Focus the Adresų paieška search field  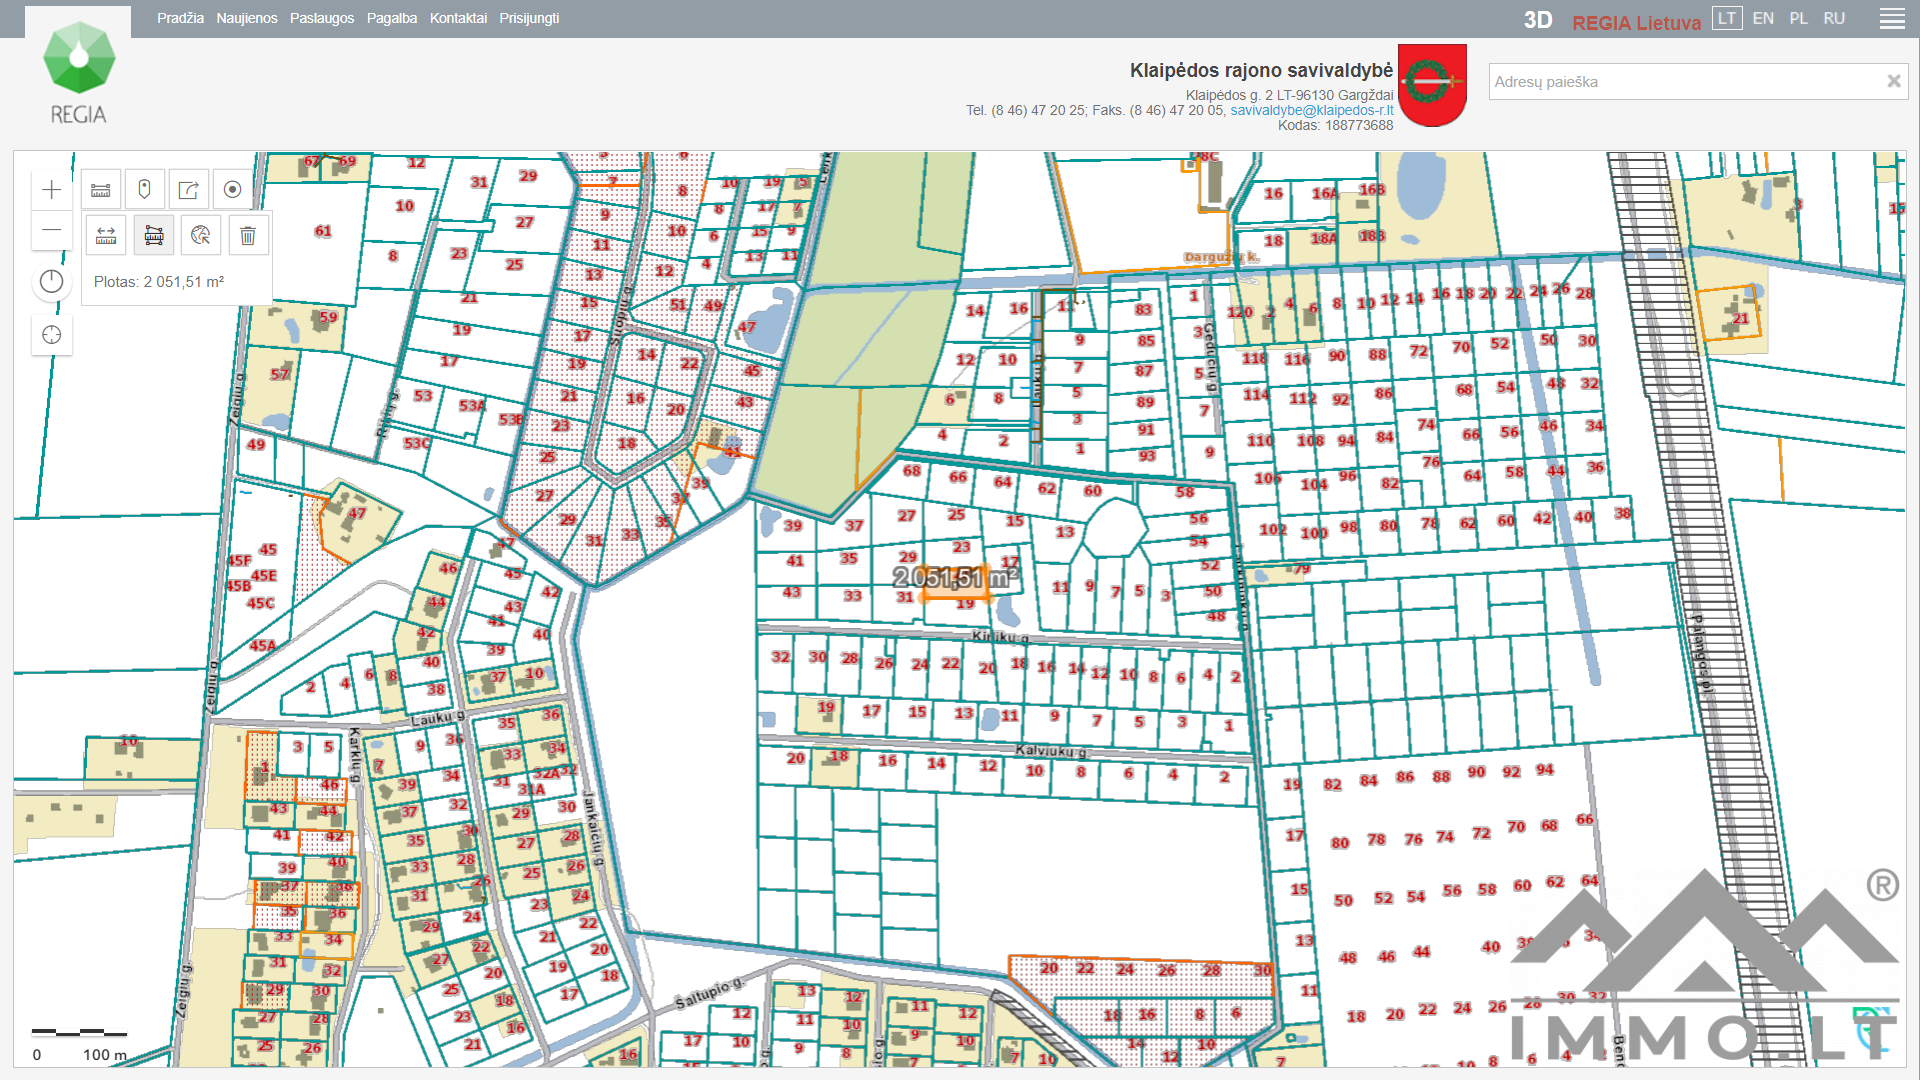(x=1686, y=82)
